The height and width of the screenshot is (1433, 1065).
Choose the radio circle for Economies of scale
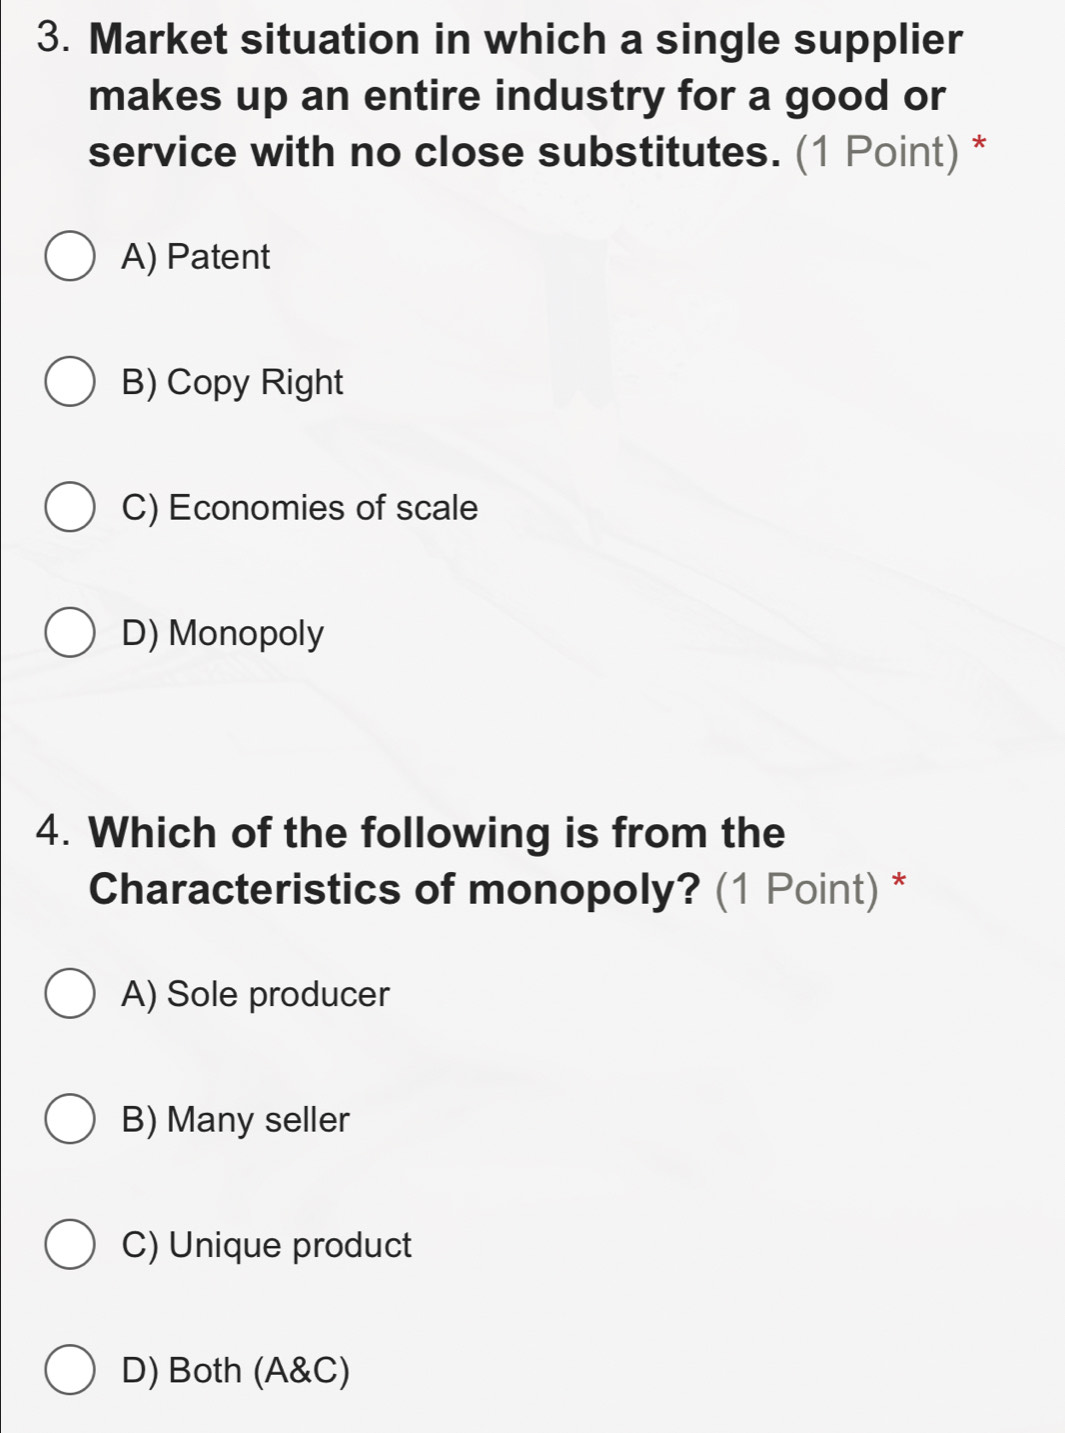(70, 507)
